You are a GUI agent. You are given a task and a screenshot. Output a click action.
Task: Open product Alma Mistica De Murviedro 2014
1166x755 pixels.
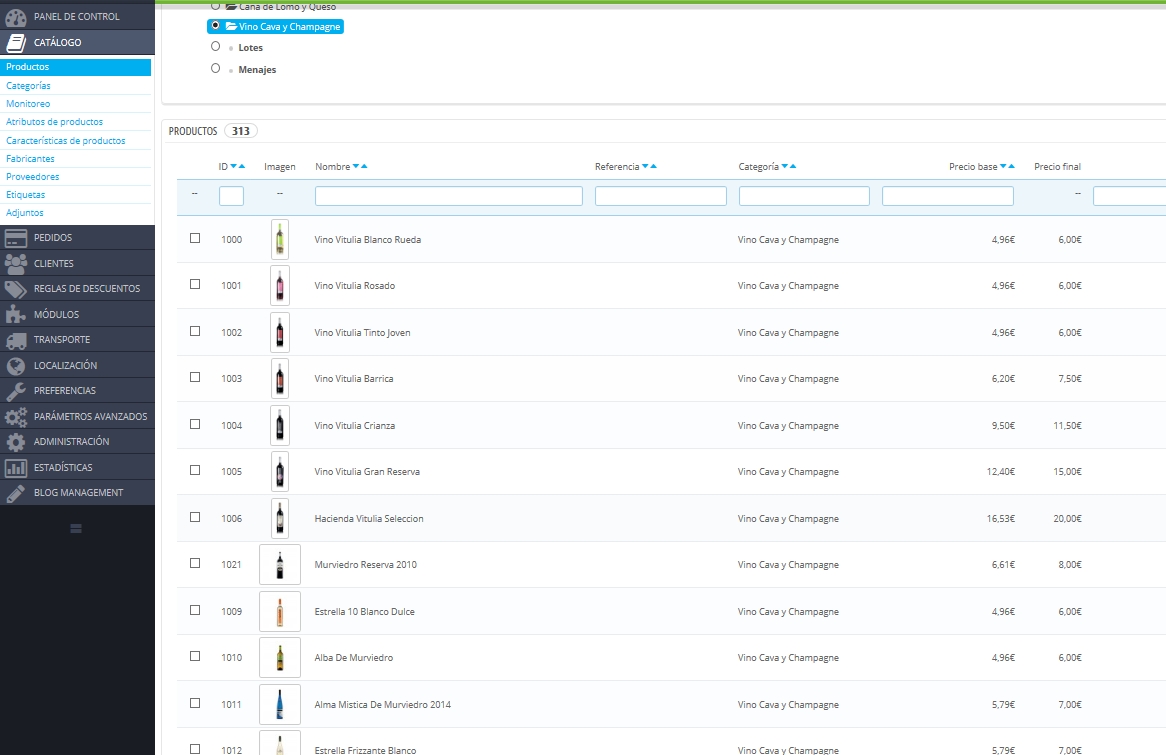382,704
